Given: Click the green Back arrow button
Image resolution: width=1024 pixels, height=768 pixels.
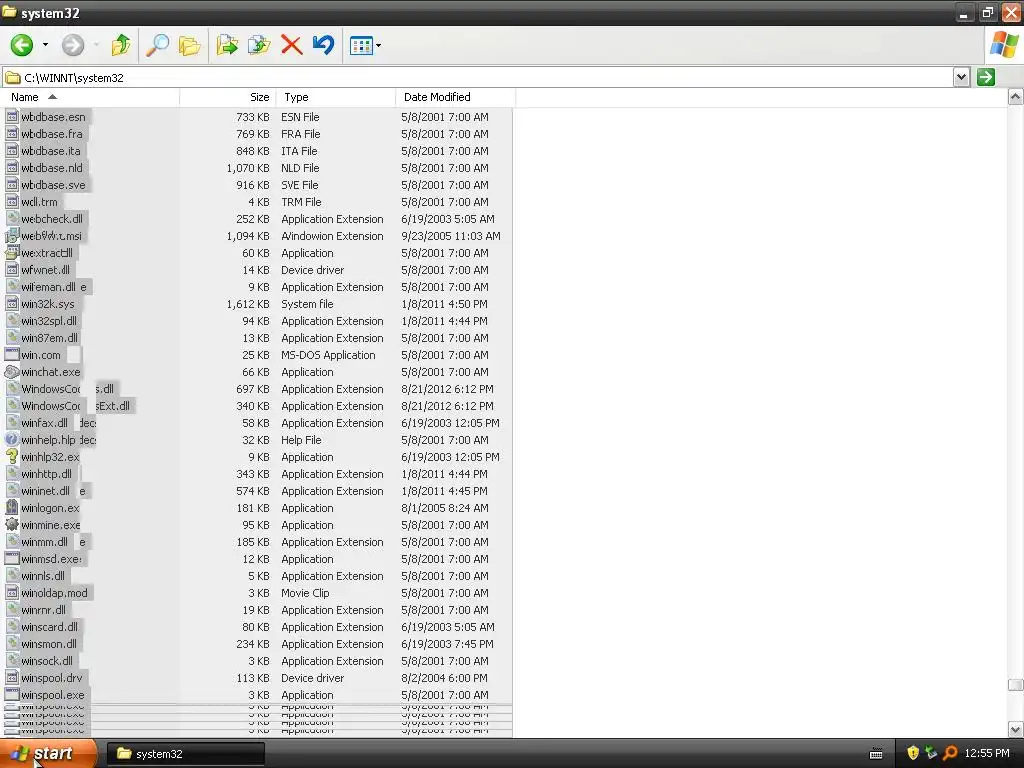Looking at the screenshot, I should click(x=22, y=45).
